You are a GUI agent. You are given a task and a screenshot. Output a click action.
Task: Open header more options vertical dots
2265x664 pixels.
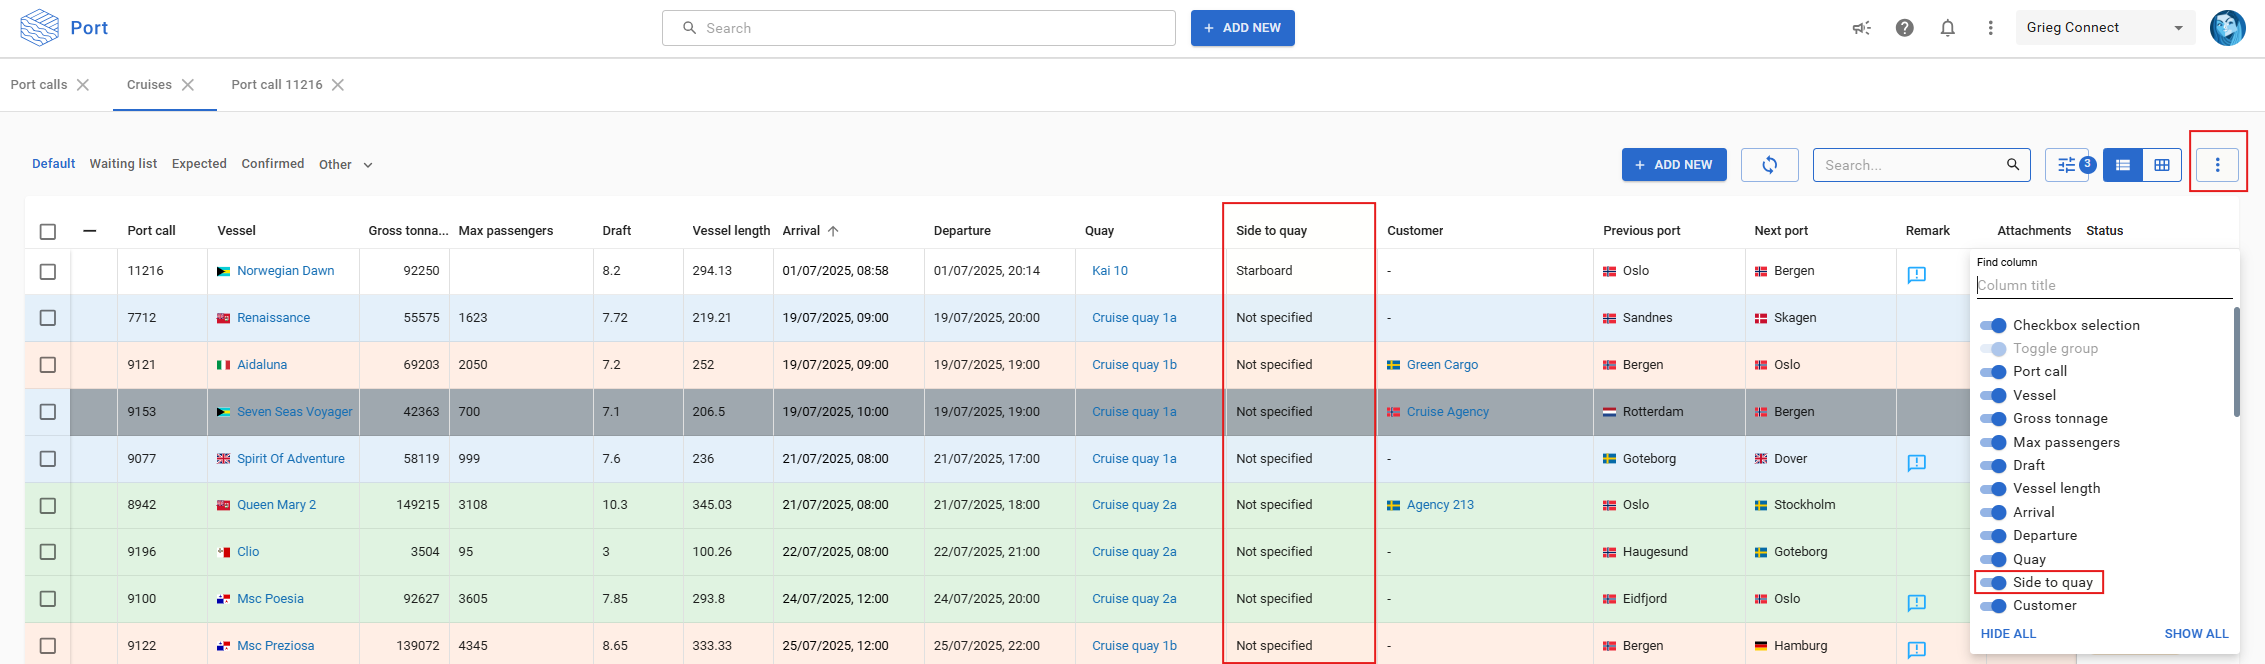[1990, 28]
